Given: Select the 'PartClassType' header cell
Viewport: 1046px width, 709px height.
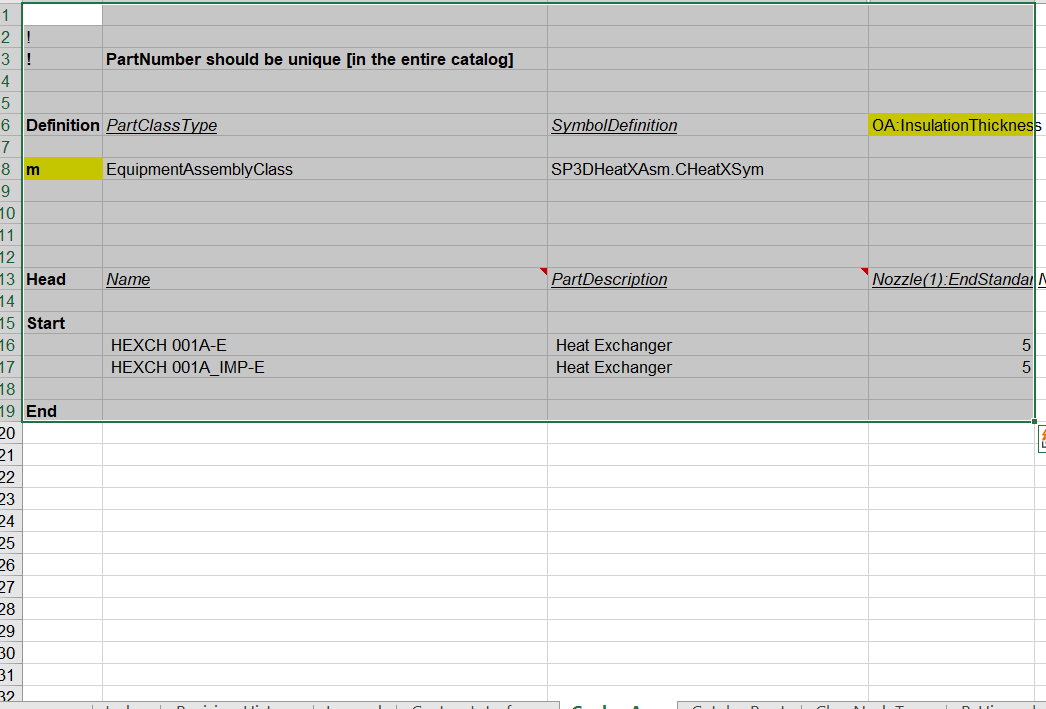Looking at the screenshot, I should pos(325,125).
